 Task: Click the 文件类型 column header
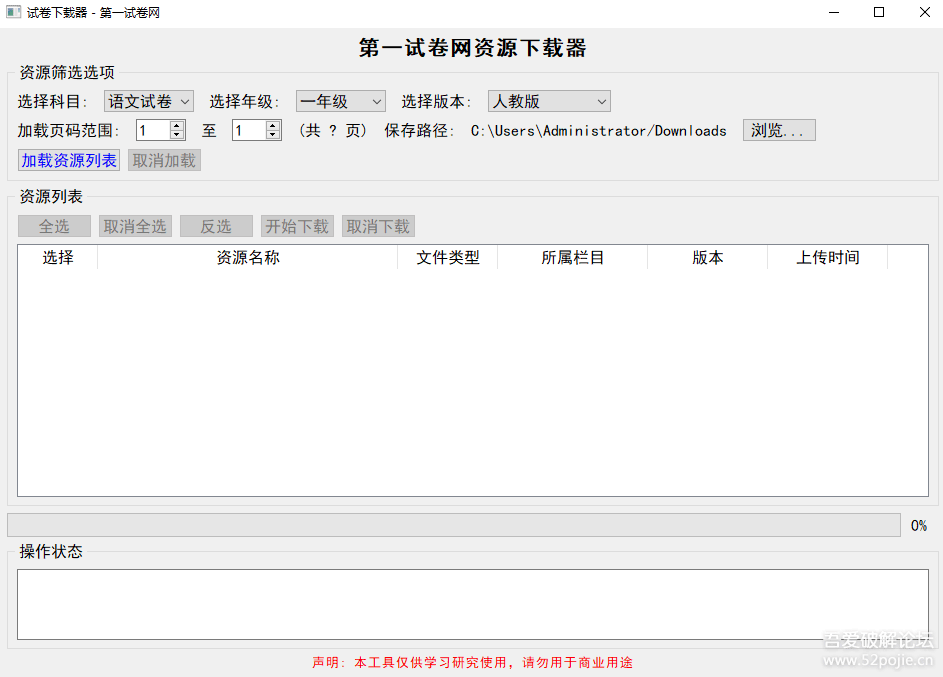pyautogui.click(x=448, y=257)
